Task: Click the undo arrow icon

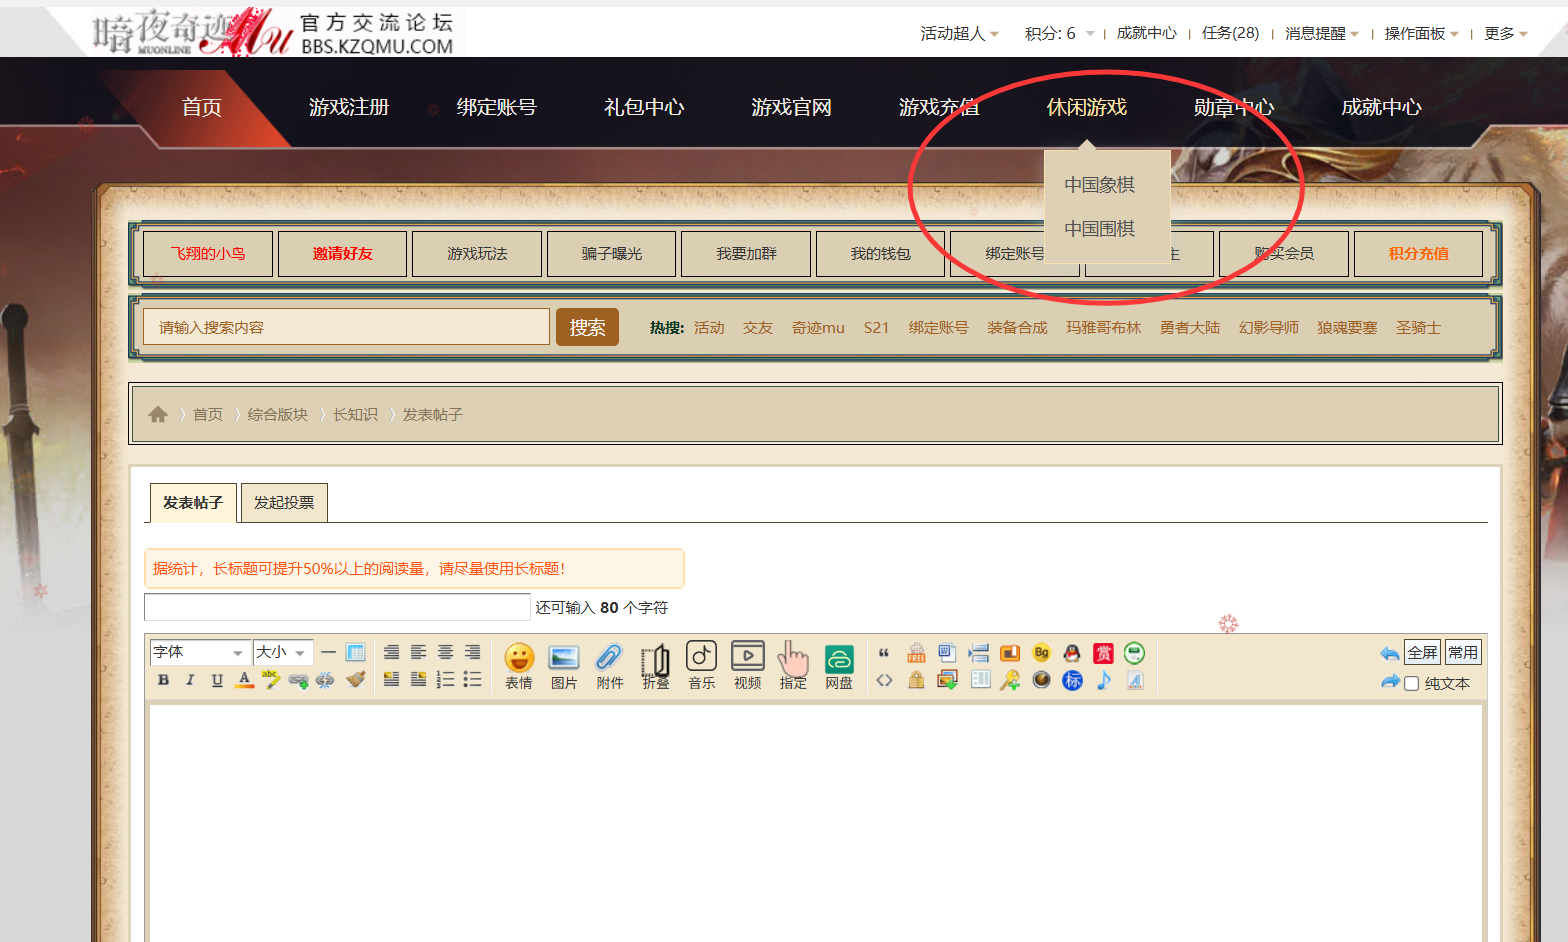Action: click(x=1389, y=653)
